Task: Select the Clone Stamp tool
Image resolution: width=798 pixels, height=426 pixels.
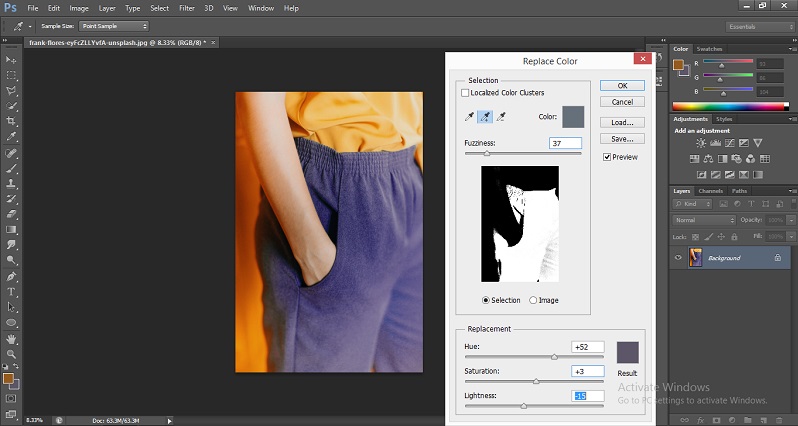Action: [x=11, y=183]
